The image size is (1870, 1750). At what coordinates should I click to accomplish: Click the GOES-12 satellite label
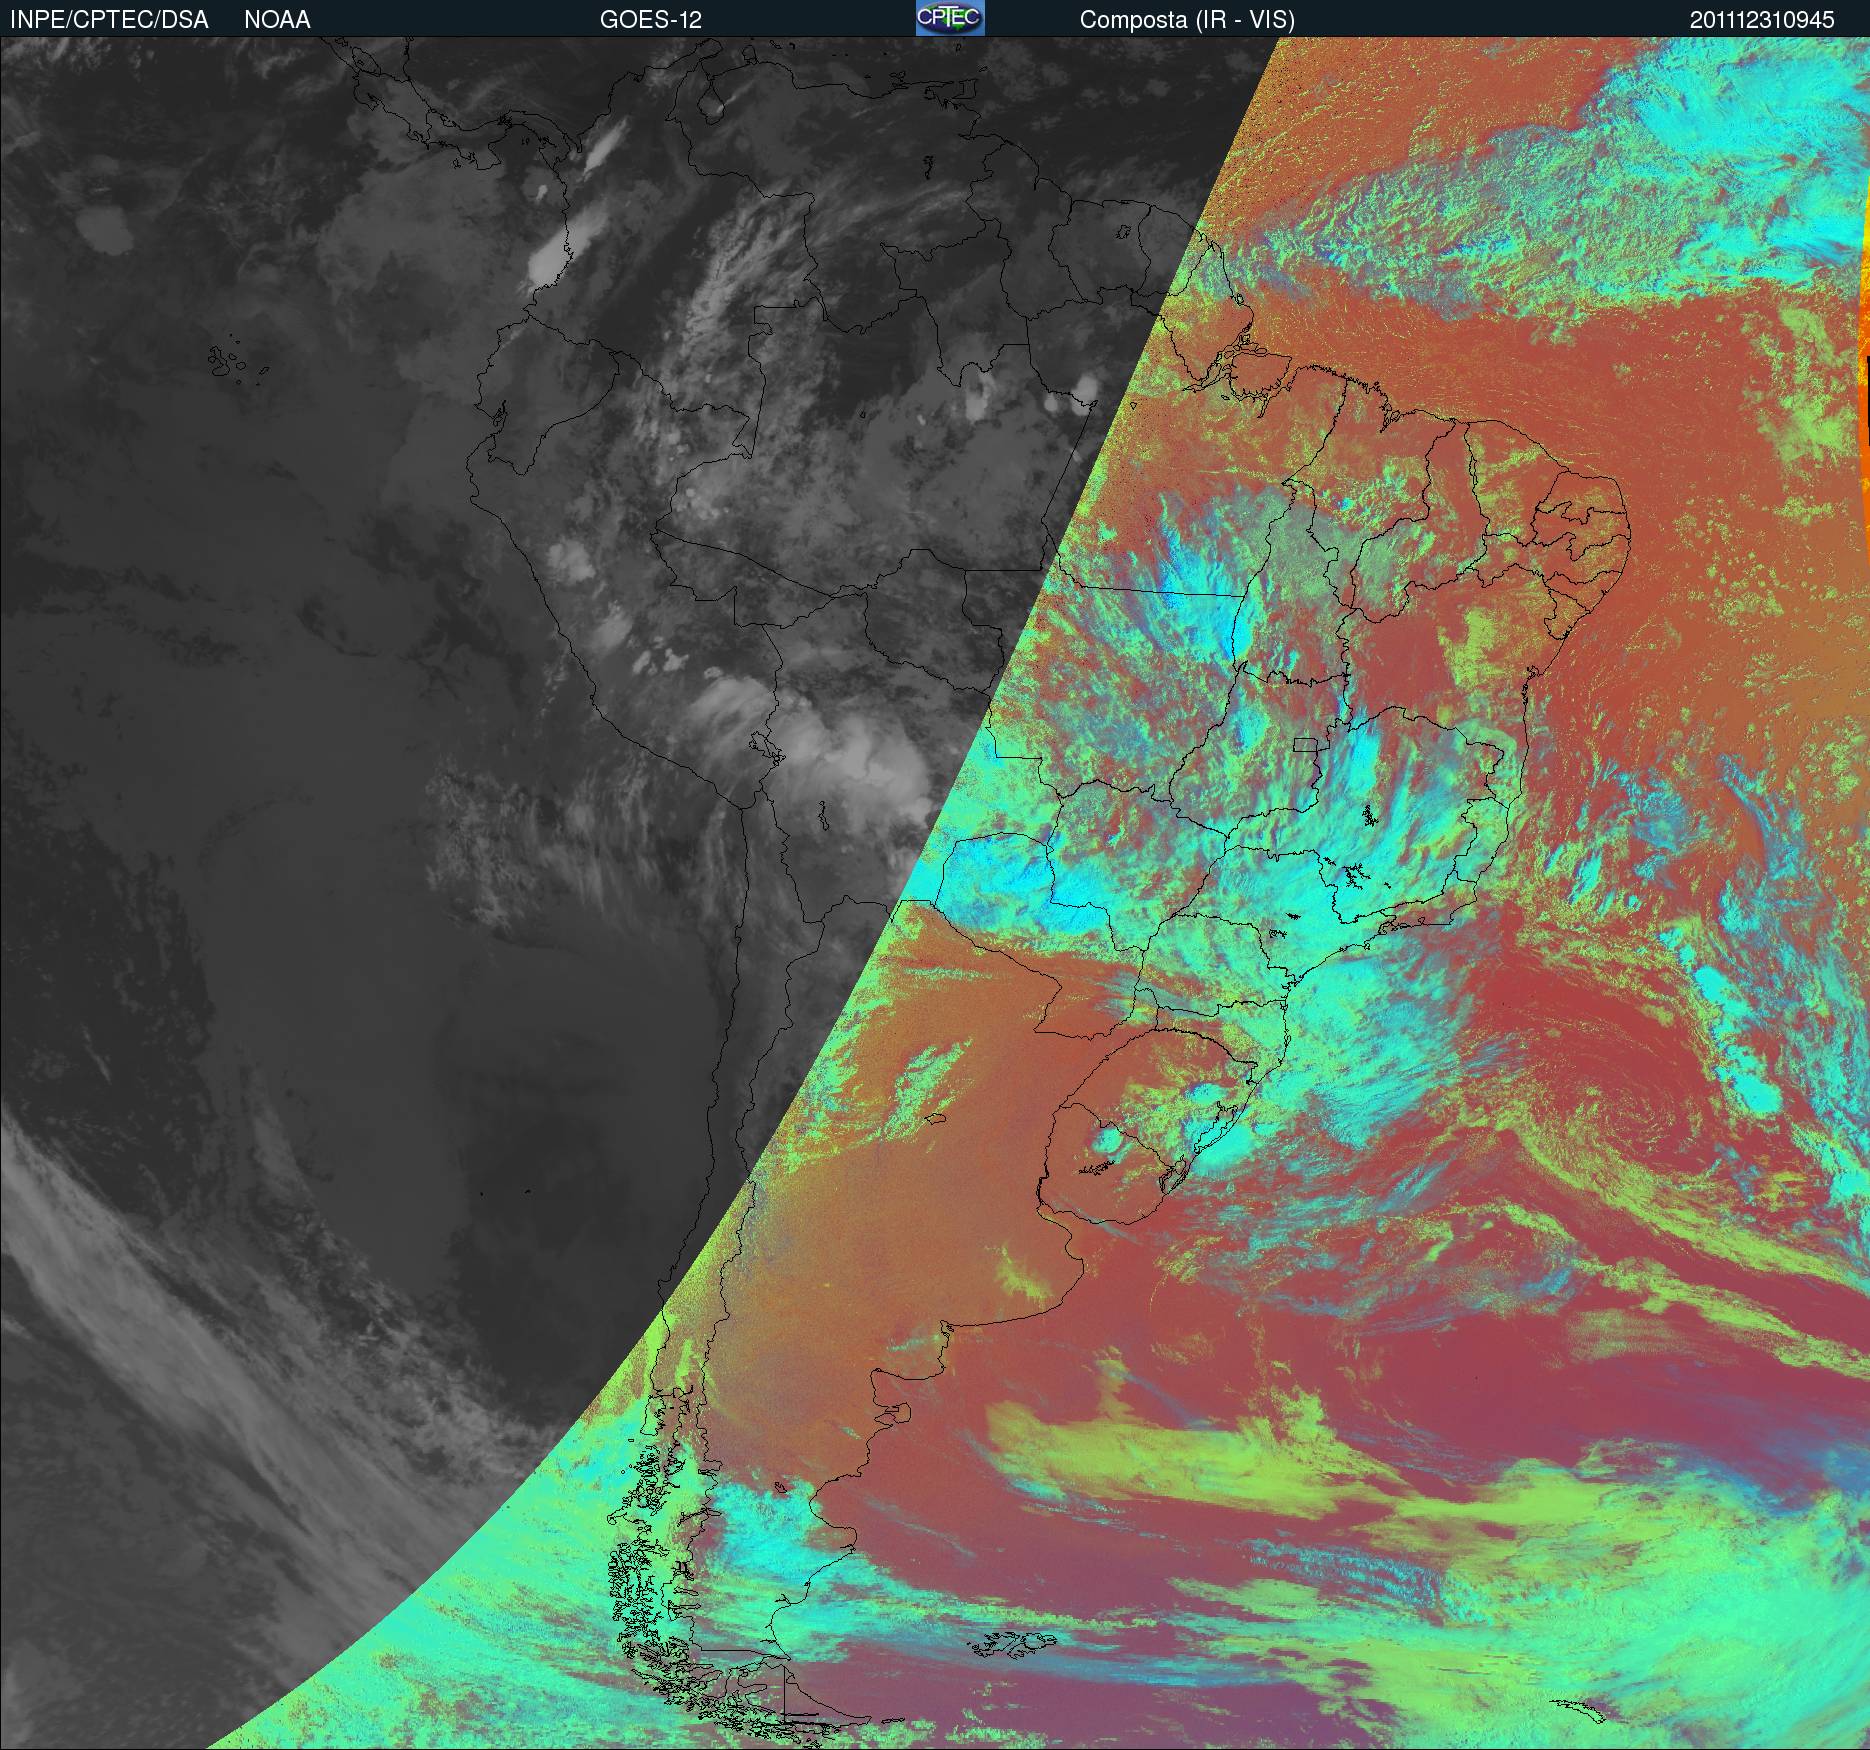click(650, 20)
